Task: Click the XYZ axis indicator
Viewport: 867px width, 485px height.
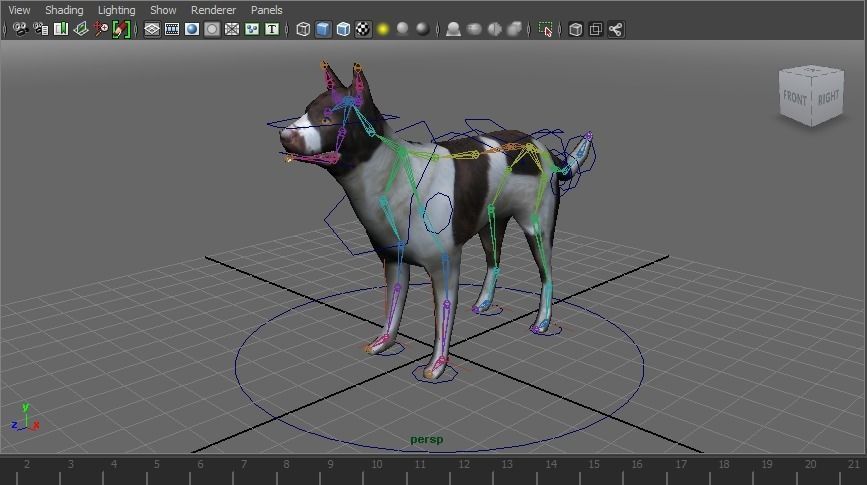Action: pos(25,418)
